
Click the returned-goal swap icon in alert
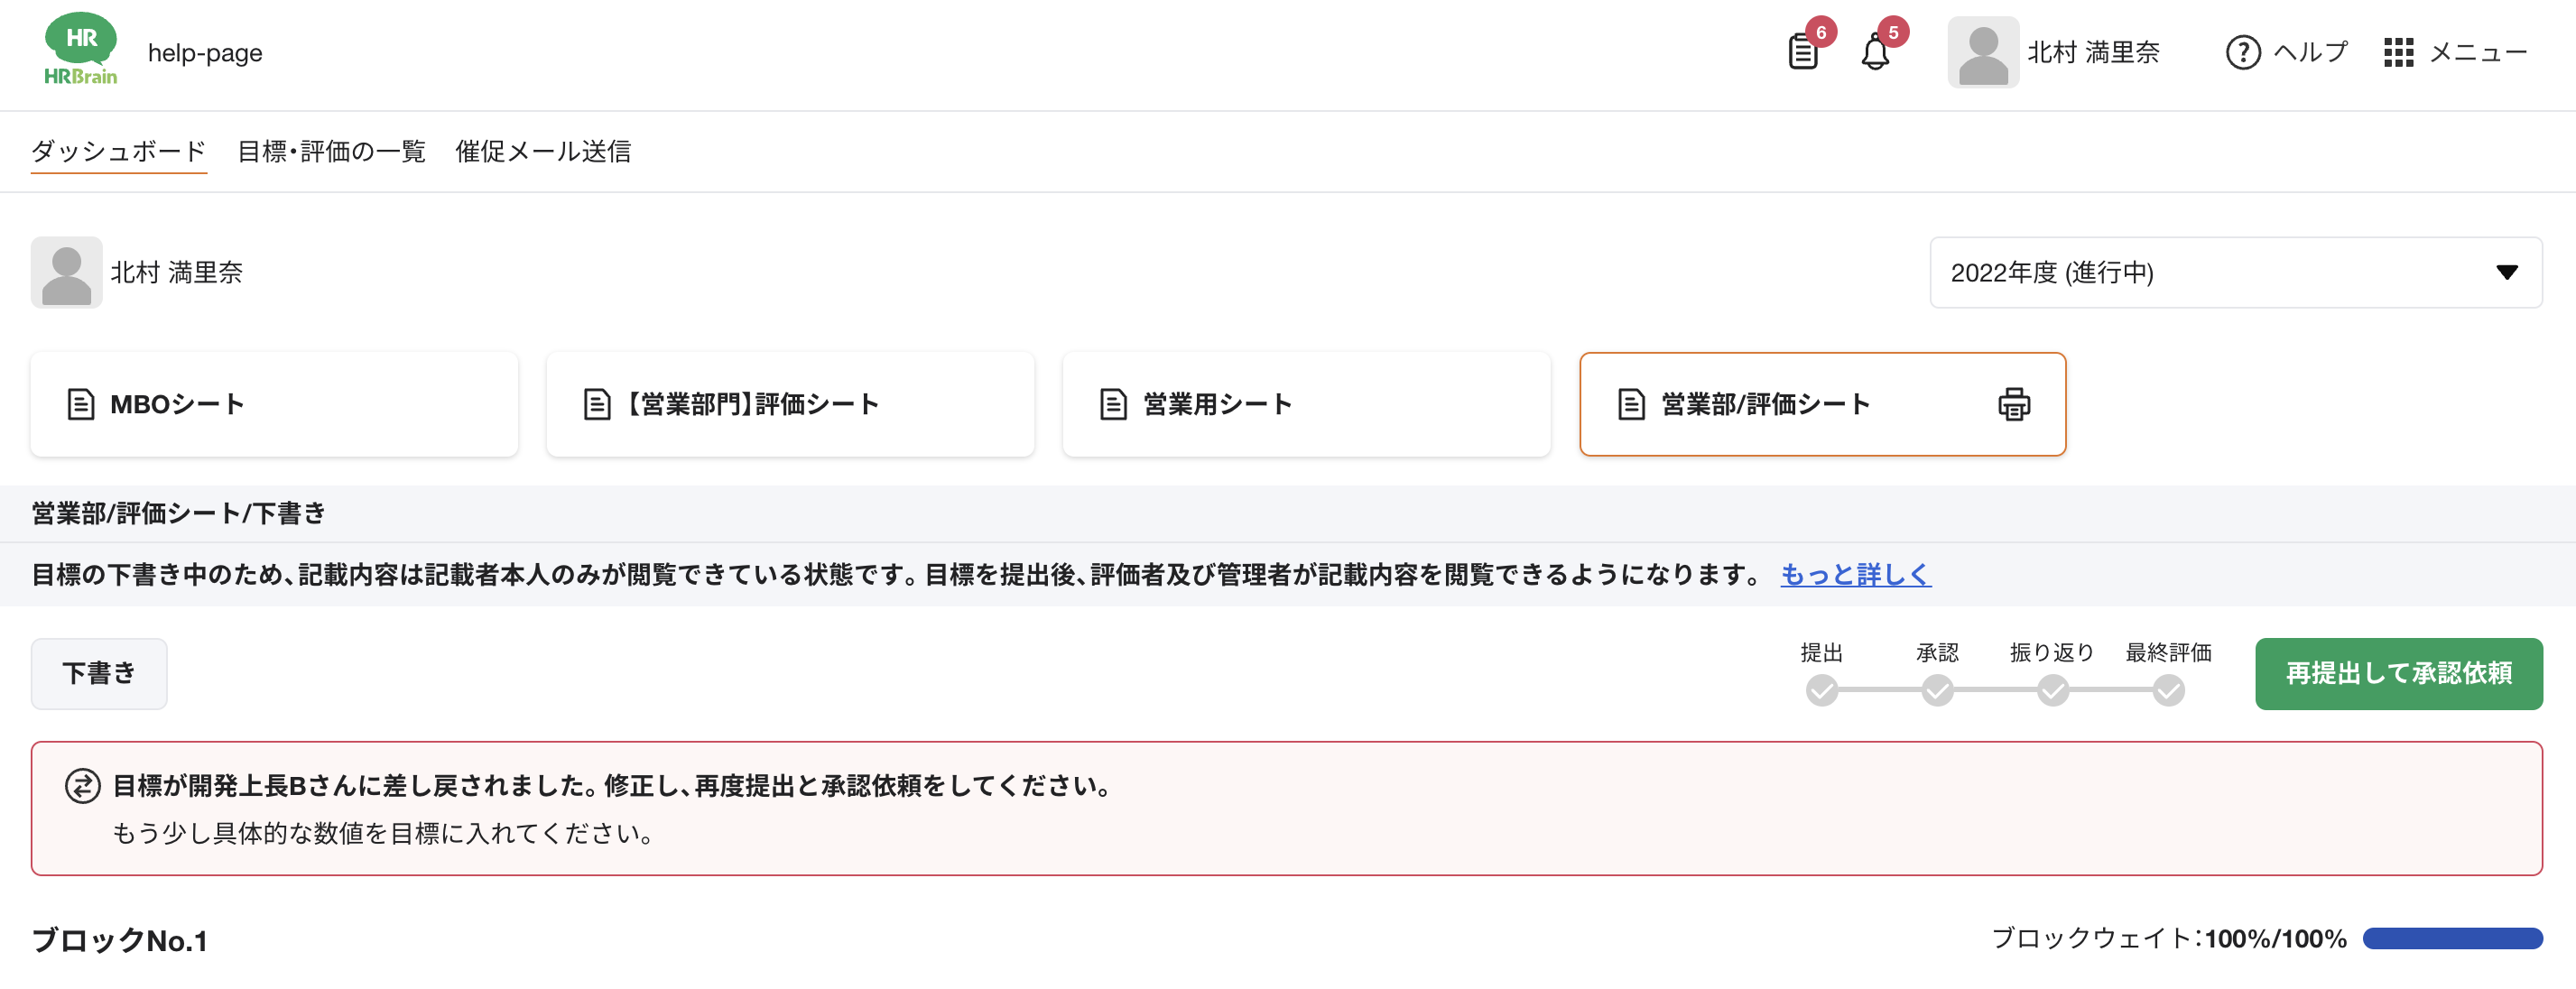[83, 786]
